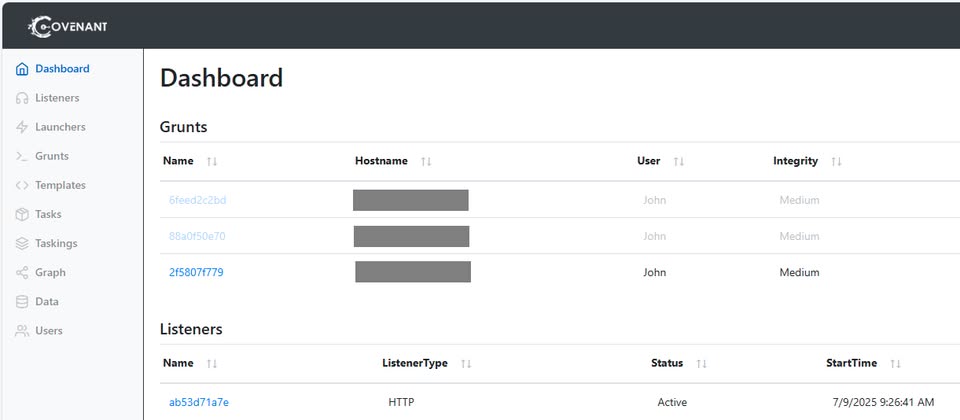Sort Listeners by Status column arrows
Viewport: 960px width, 420px height.
(701, 364)
